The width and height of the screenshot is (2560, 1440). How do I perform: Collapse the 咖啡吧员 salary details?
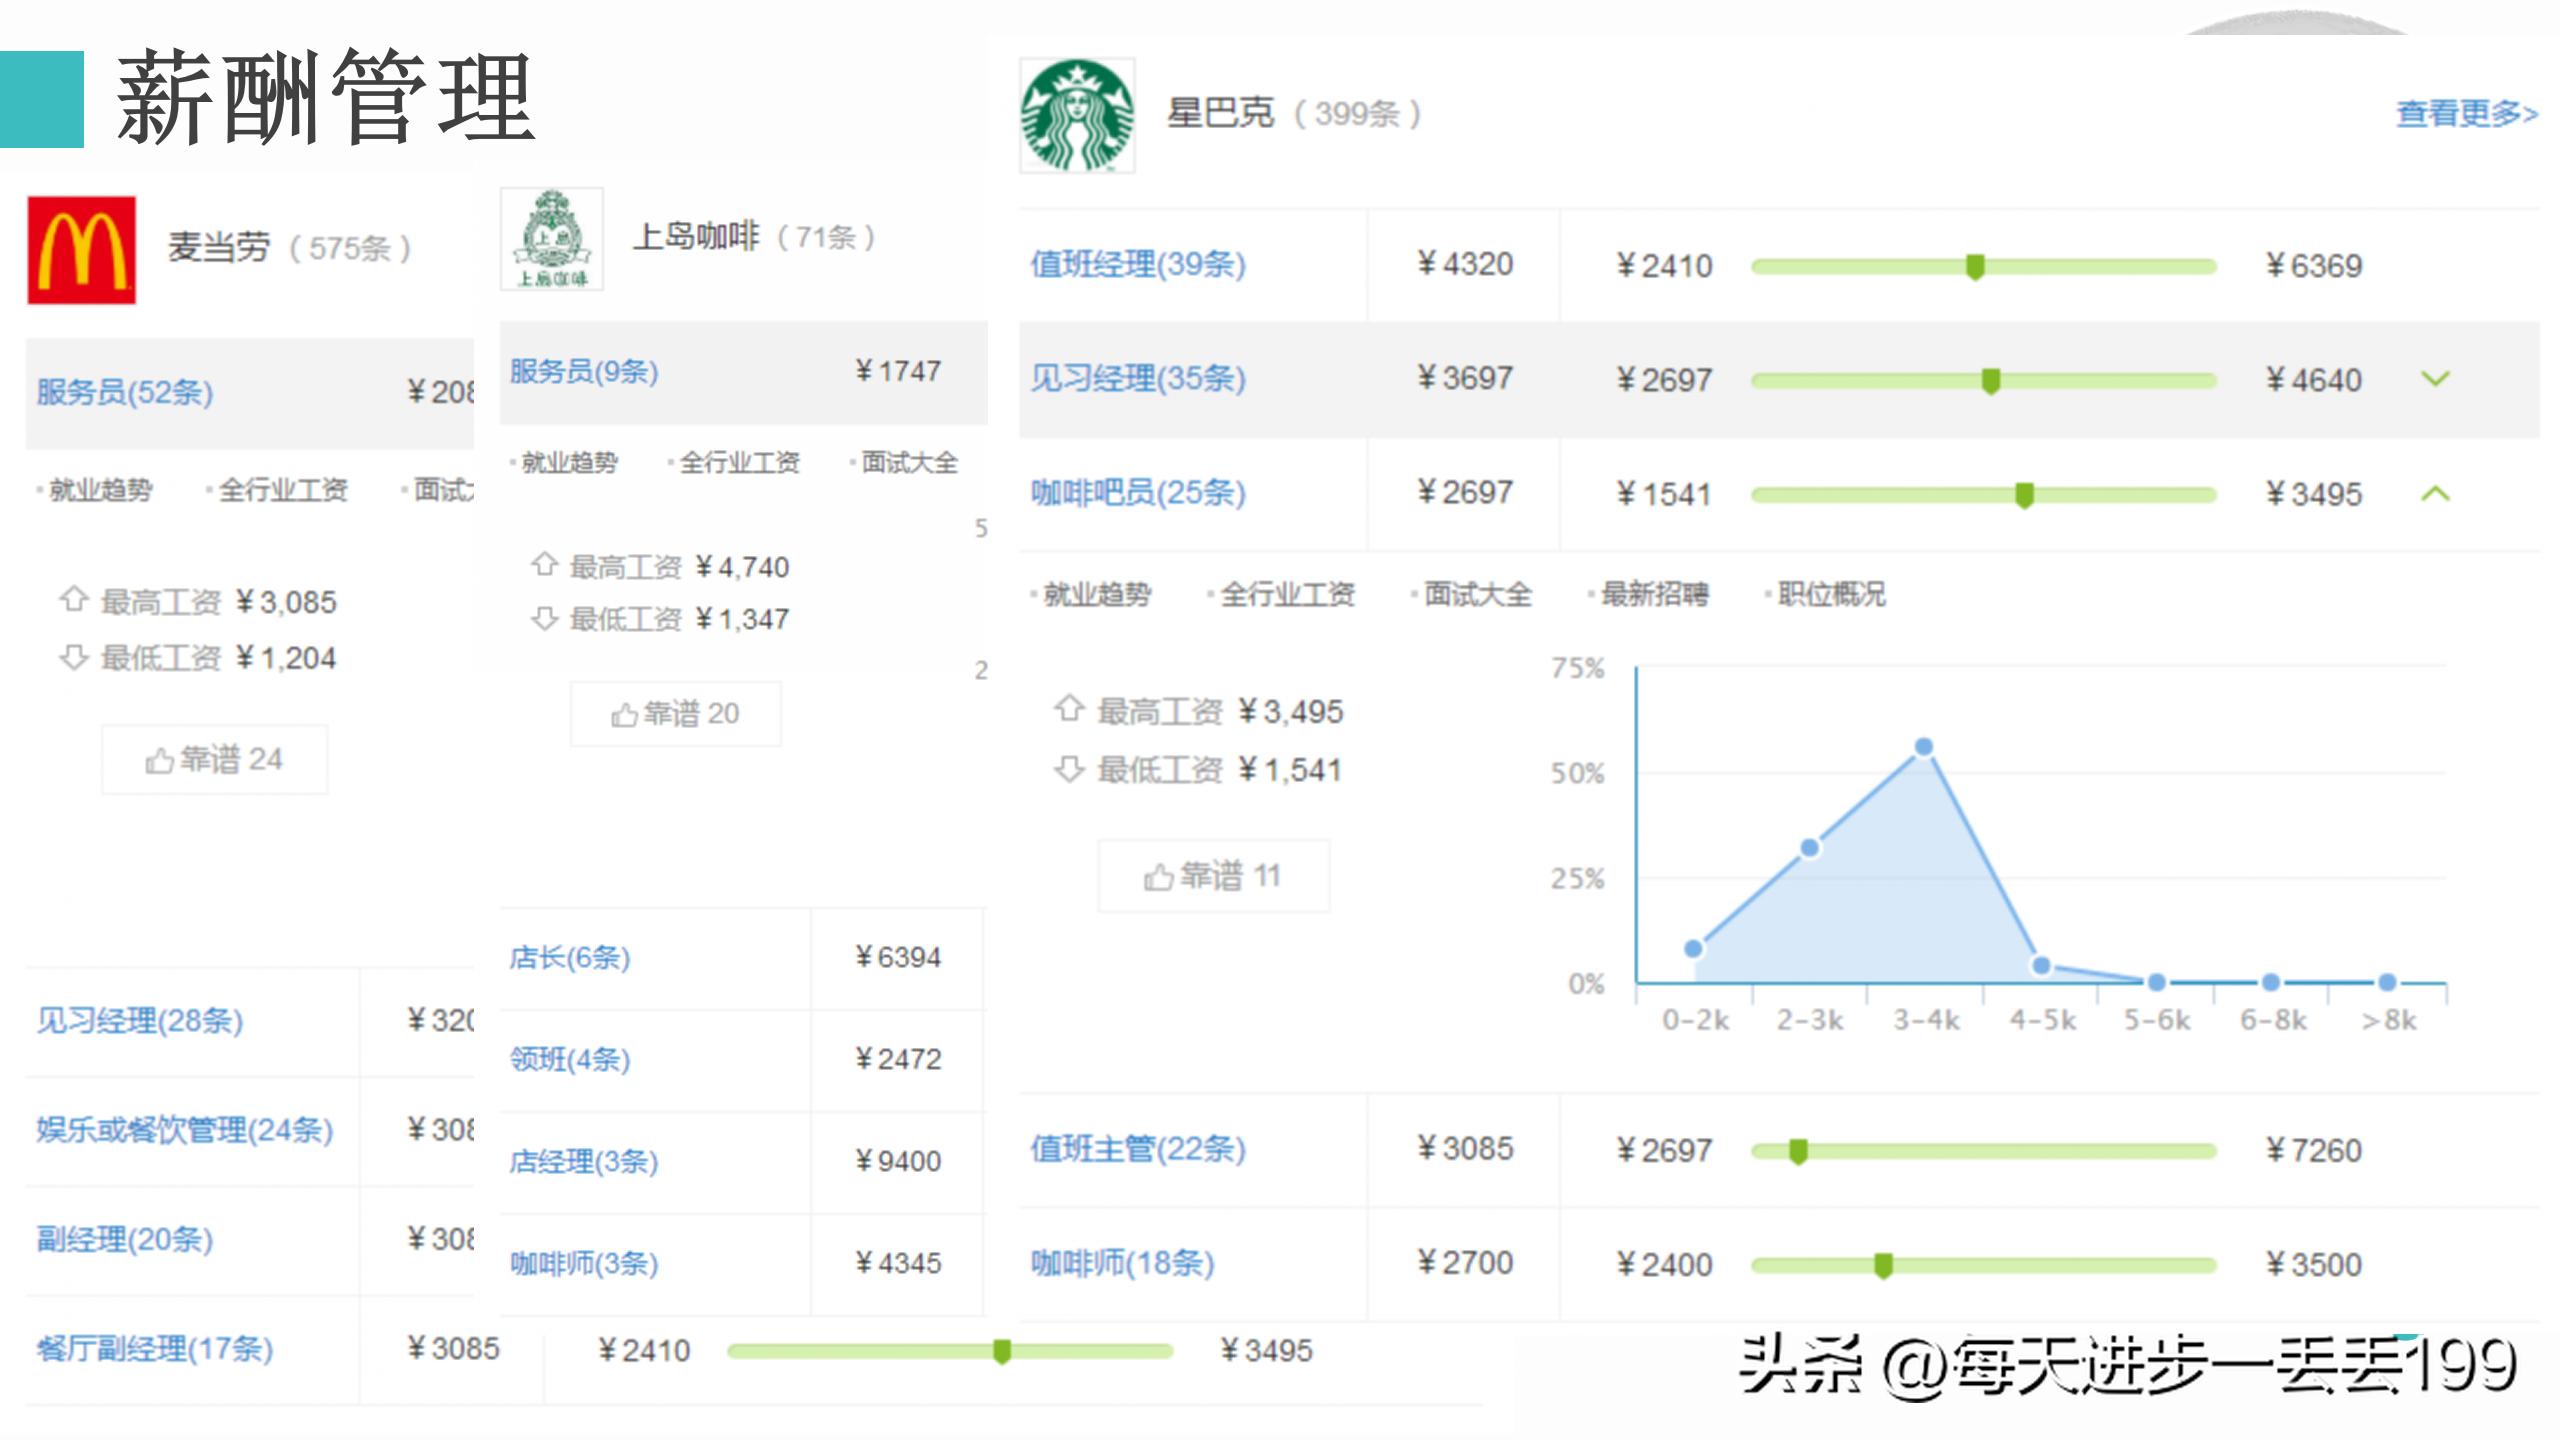[2434, 493]
